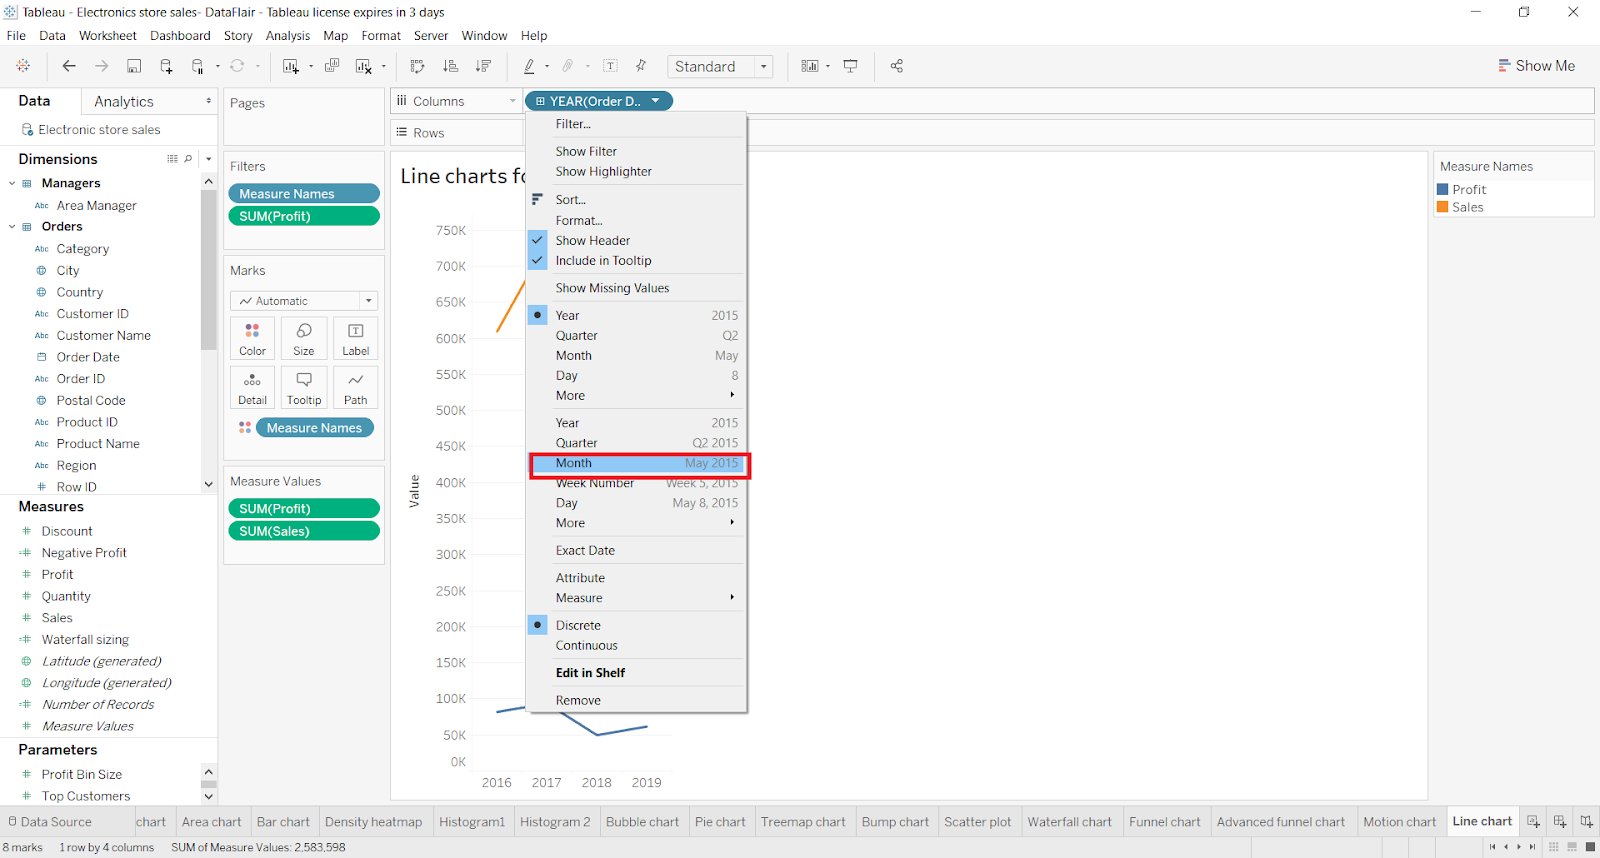Click Profit blue legend swatch
This screenshot has width=1600, height=858.
point(1443,189)
